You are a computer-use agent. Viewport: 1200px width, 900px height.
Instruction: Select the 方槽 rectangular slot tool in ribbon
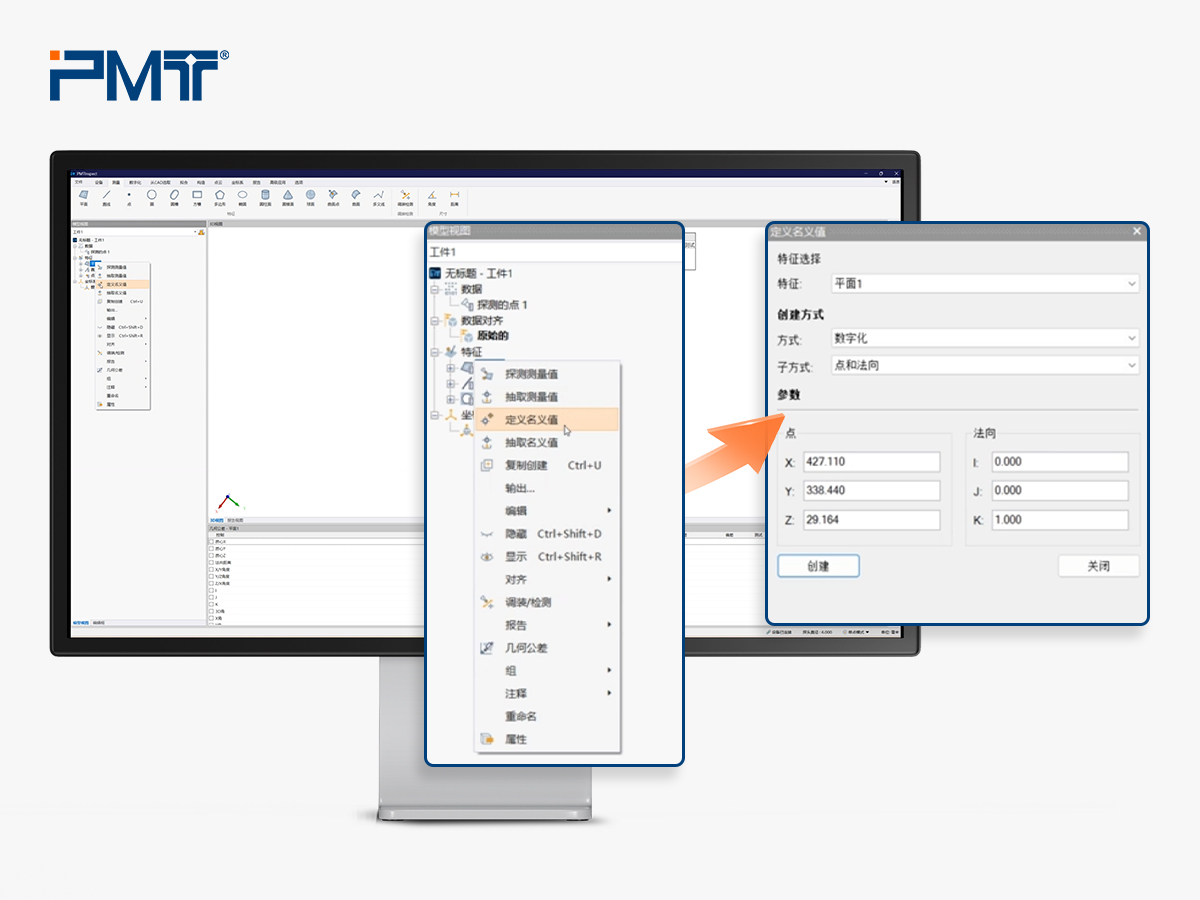coord(197,198)
